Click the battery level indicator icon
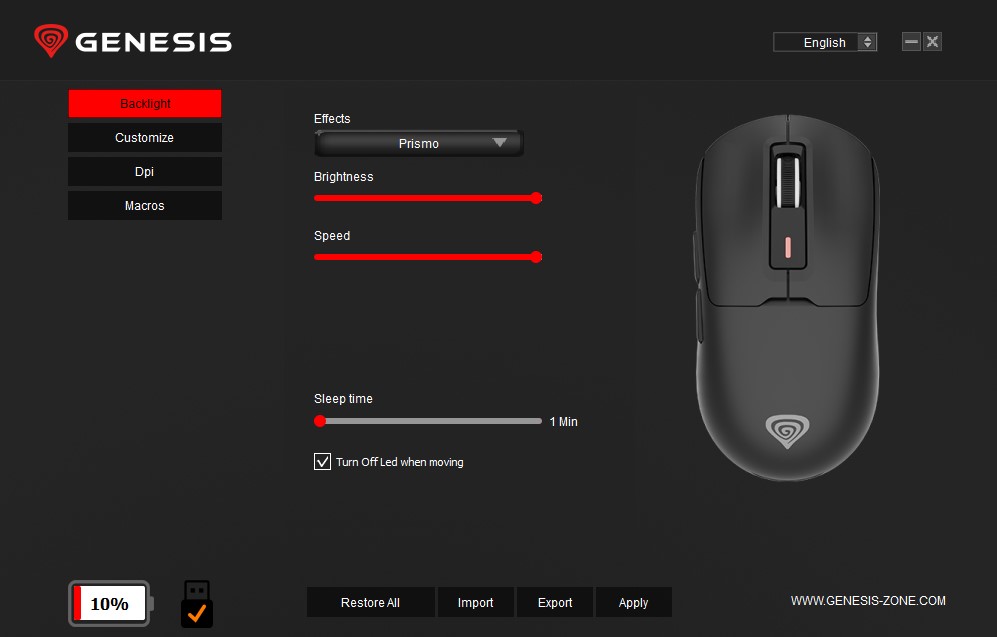Image resolution: width=997 pixels, height=637 pixels. 111,603
